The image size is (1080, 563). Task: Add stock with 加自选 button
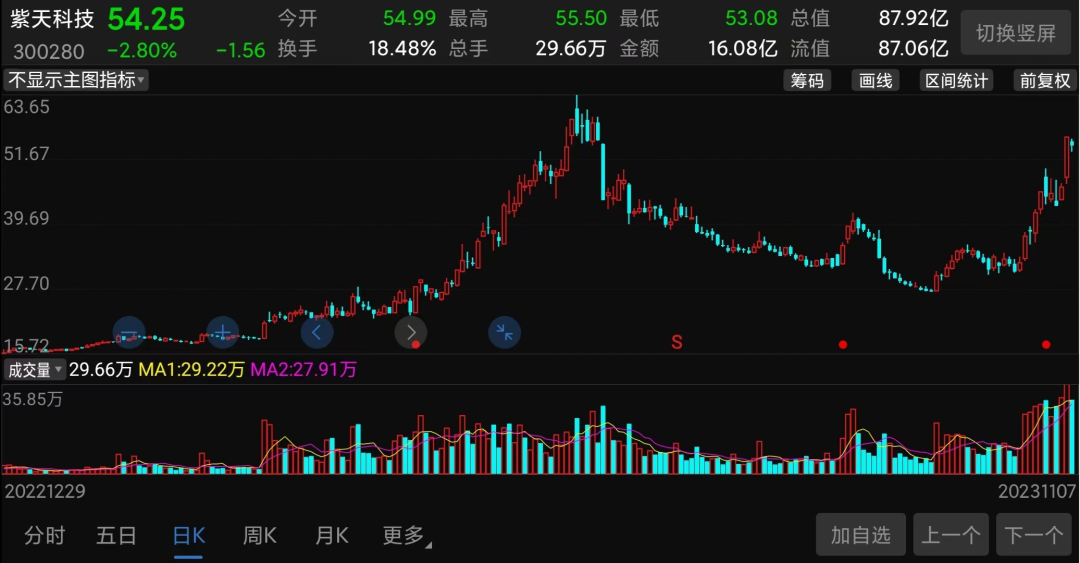860,535
